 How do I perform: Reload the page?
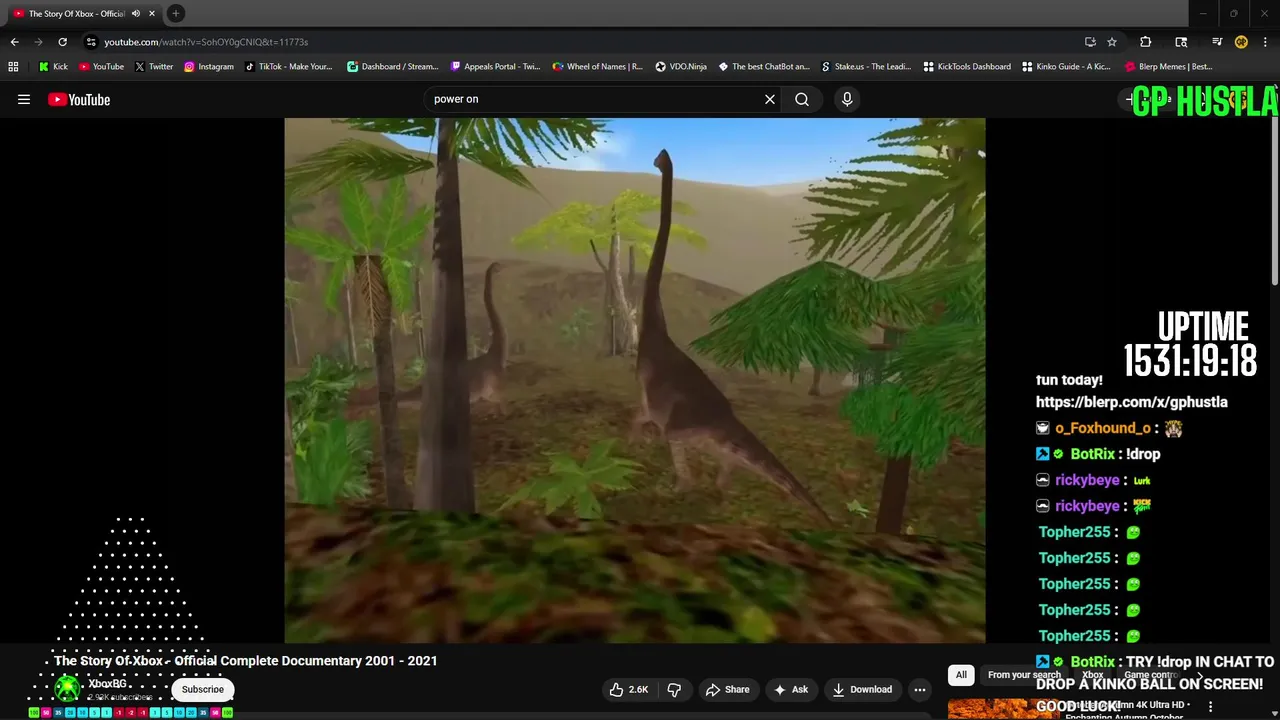point(62,42)
